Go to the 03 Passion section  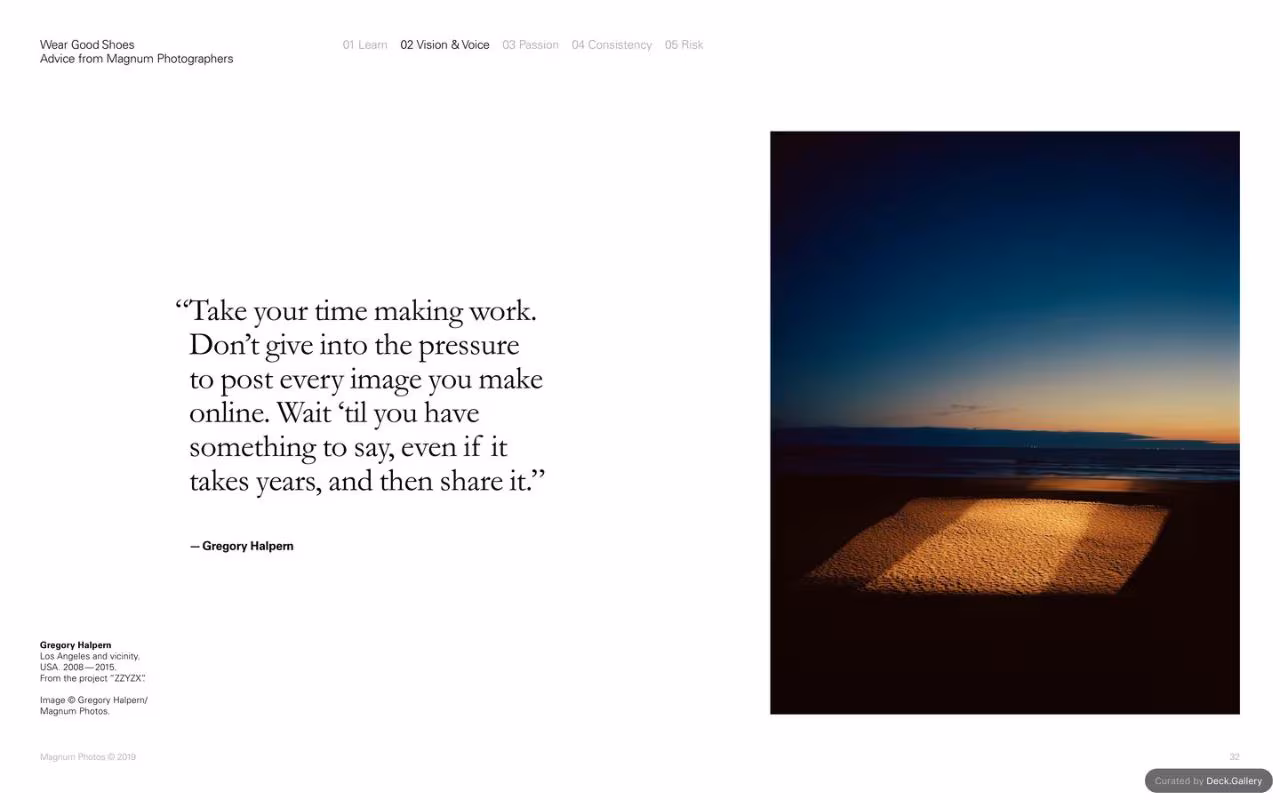pos(530,45)
